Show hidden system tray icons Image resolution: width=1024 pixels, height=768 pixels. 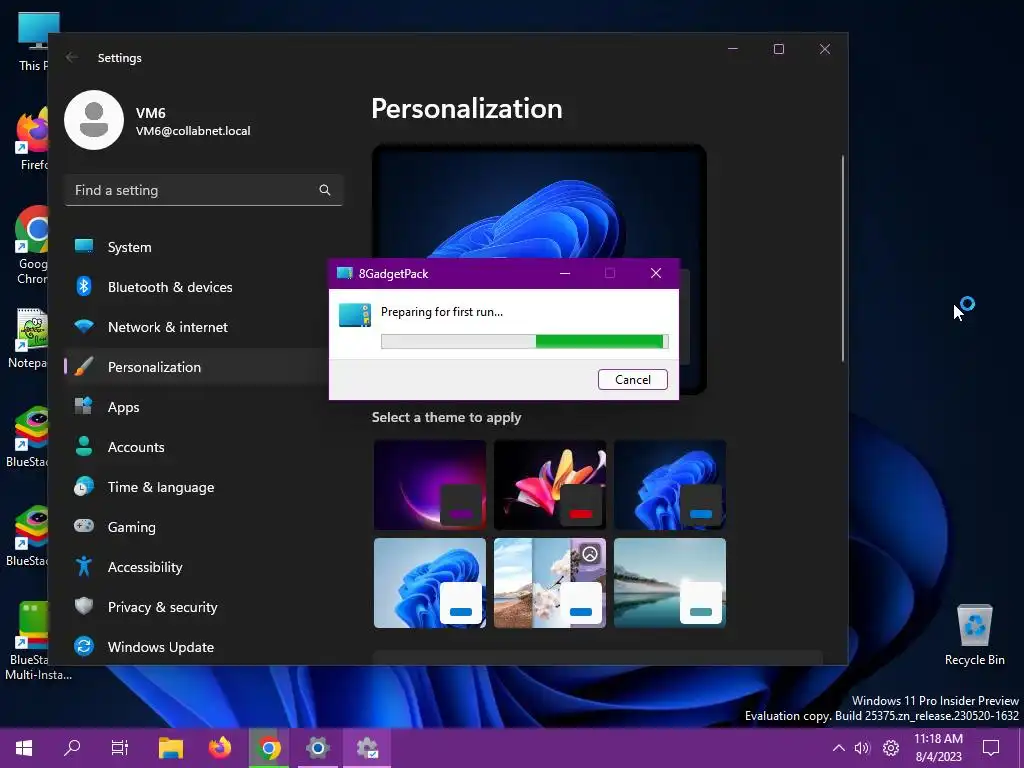(839, 748)
